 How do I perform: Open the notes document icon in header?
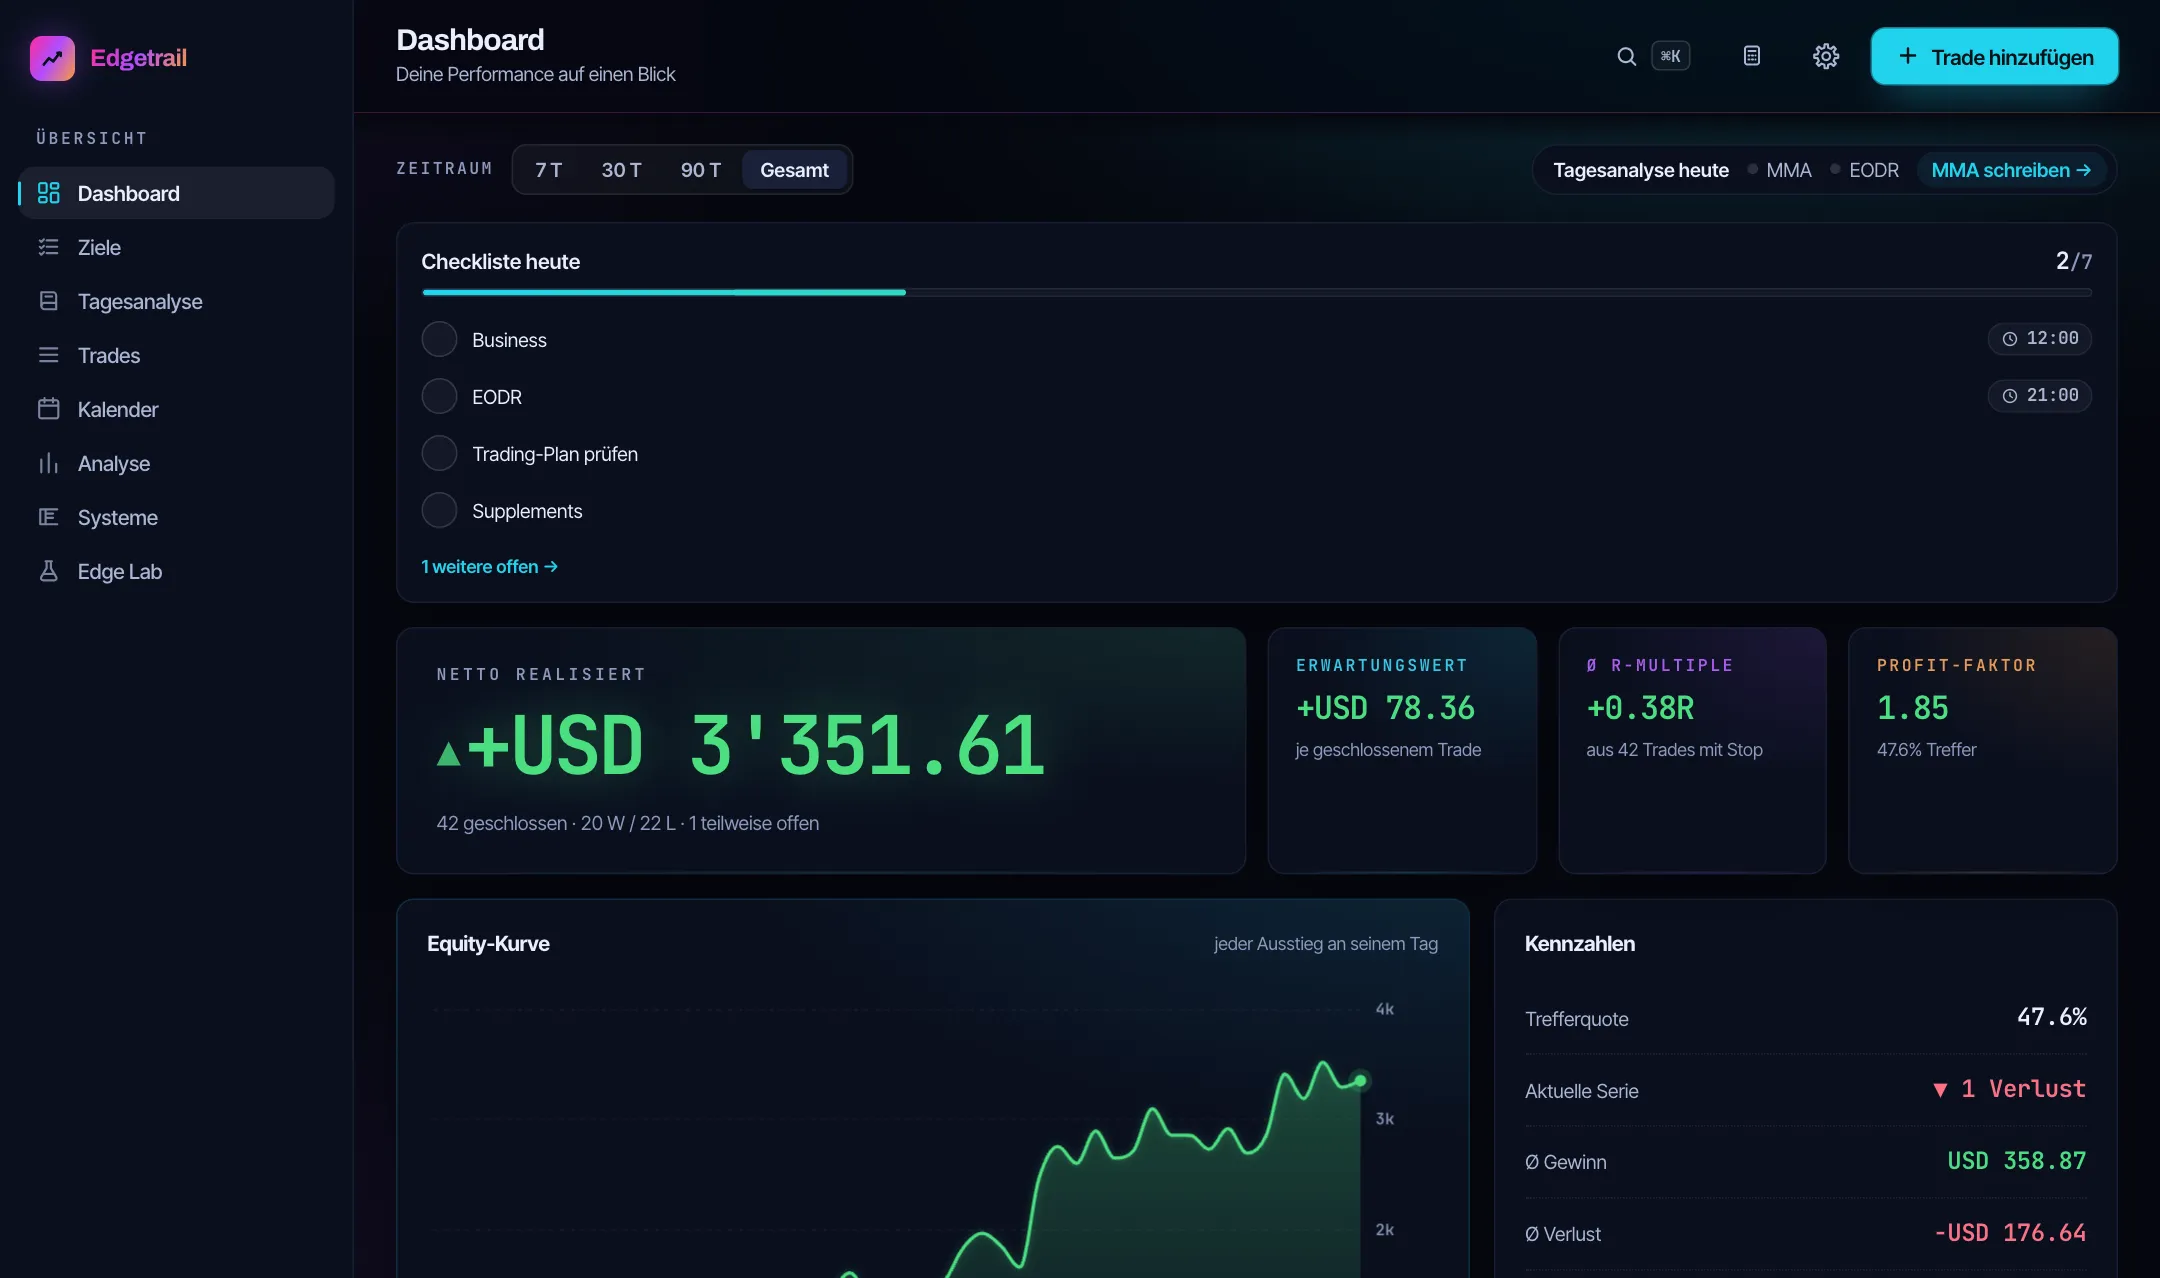tap(1752, 56)
